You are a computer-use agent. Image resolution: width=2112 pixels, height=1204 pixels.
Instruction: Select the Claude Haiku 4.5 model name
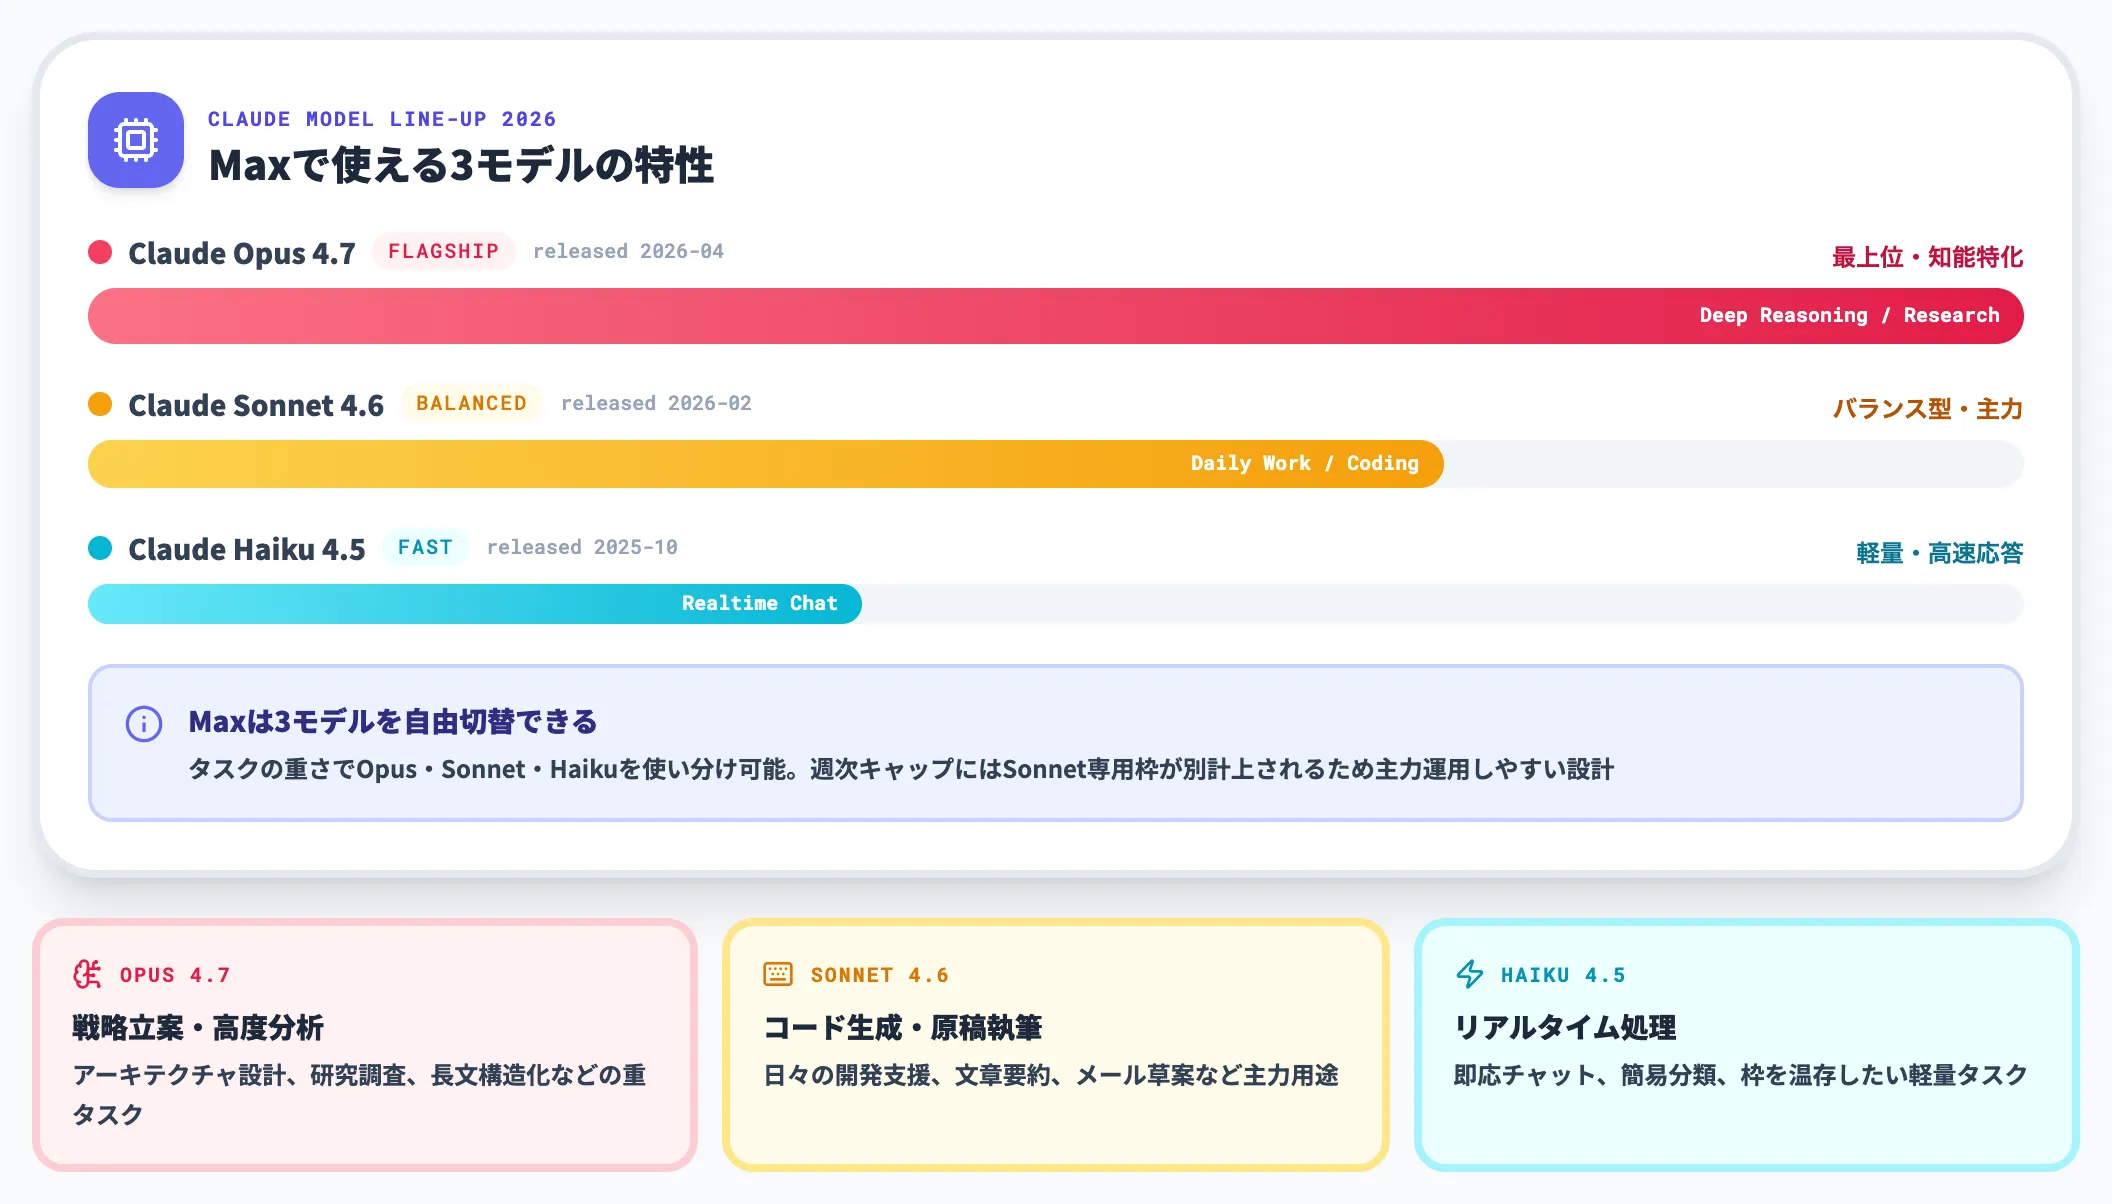pyautogui.click(x=247, y=550)
